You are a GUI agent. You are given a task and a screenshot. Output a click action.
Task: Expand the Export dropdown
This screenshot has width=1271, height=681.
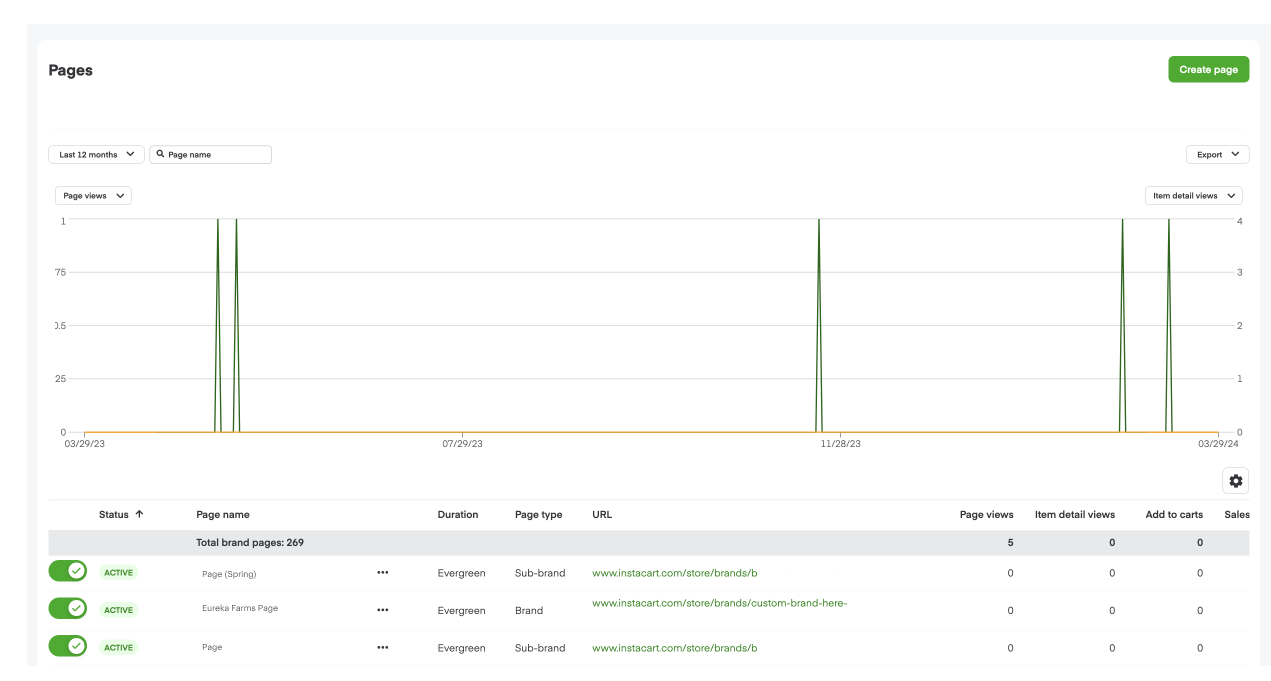coord(1217,154)
